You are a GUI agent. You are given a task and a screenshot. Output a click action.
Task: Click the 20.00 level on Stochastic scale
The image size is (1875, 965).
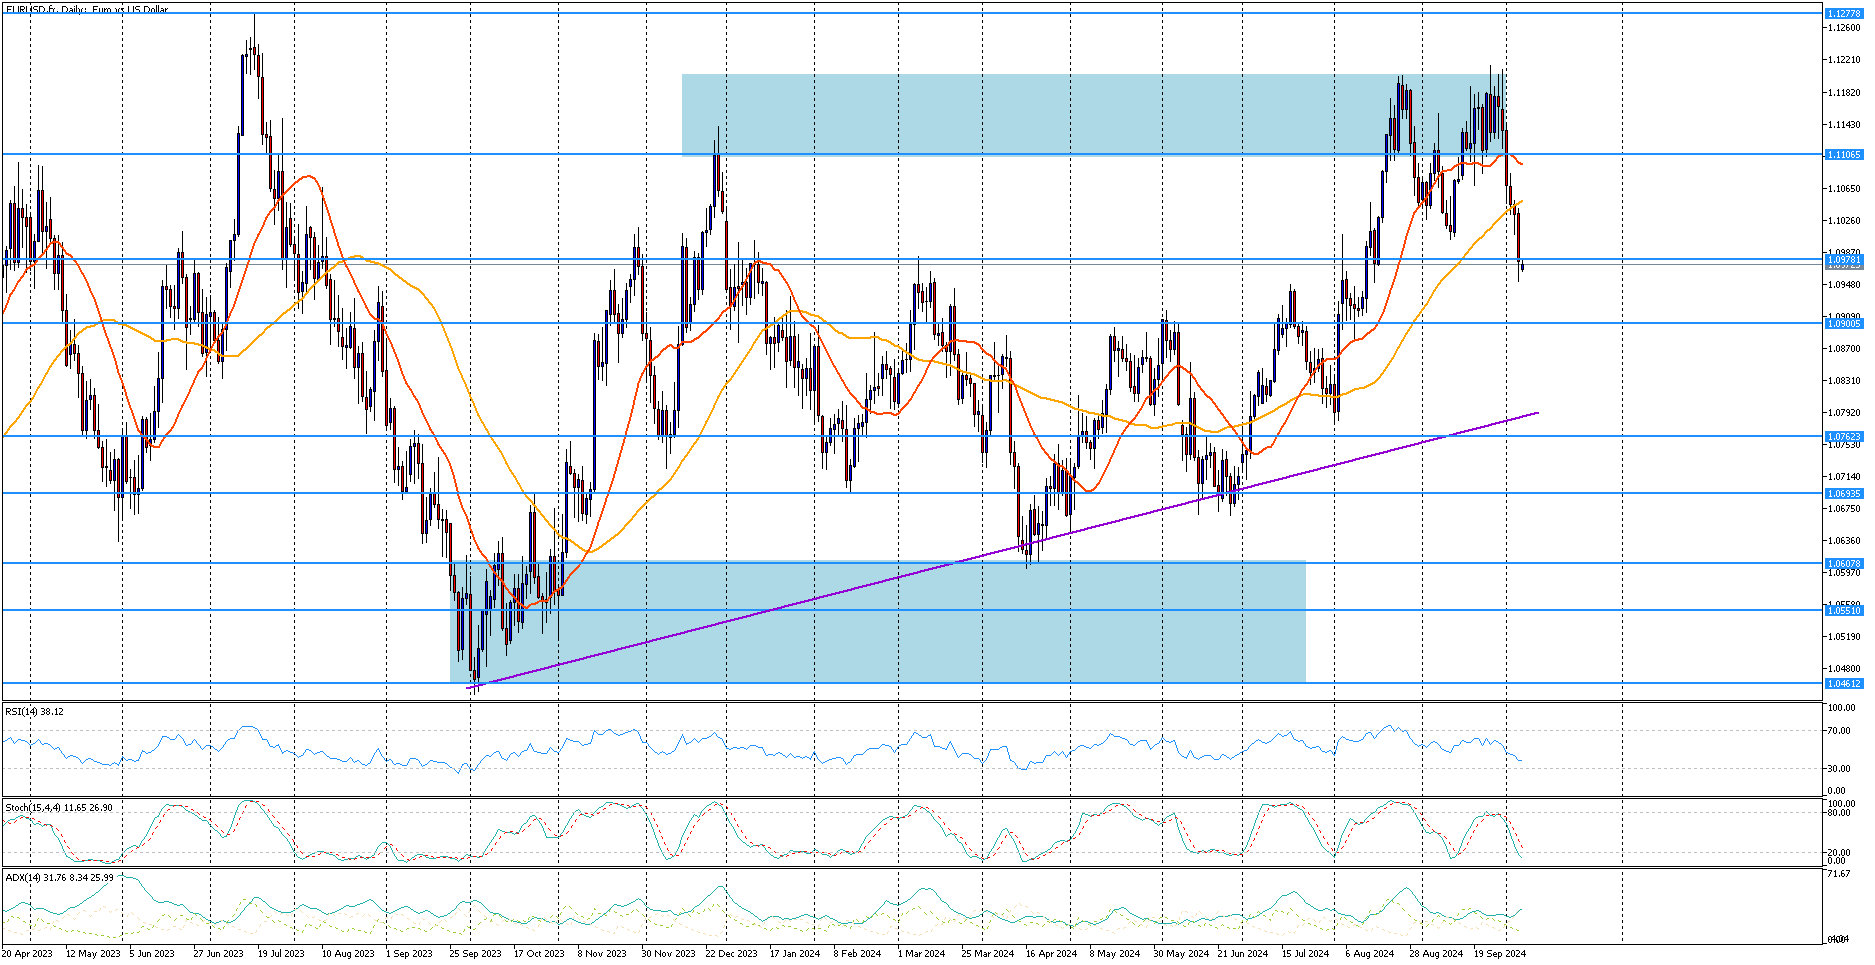[x=1840, y=852]
